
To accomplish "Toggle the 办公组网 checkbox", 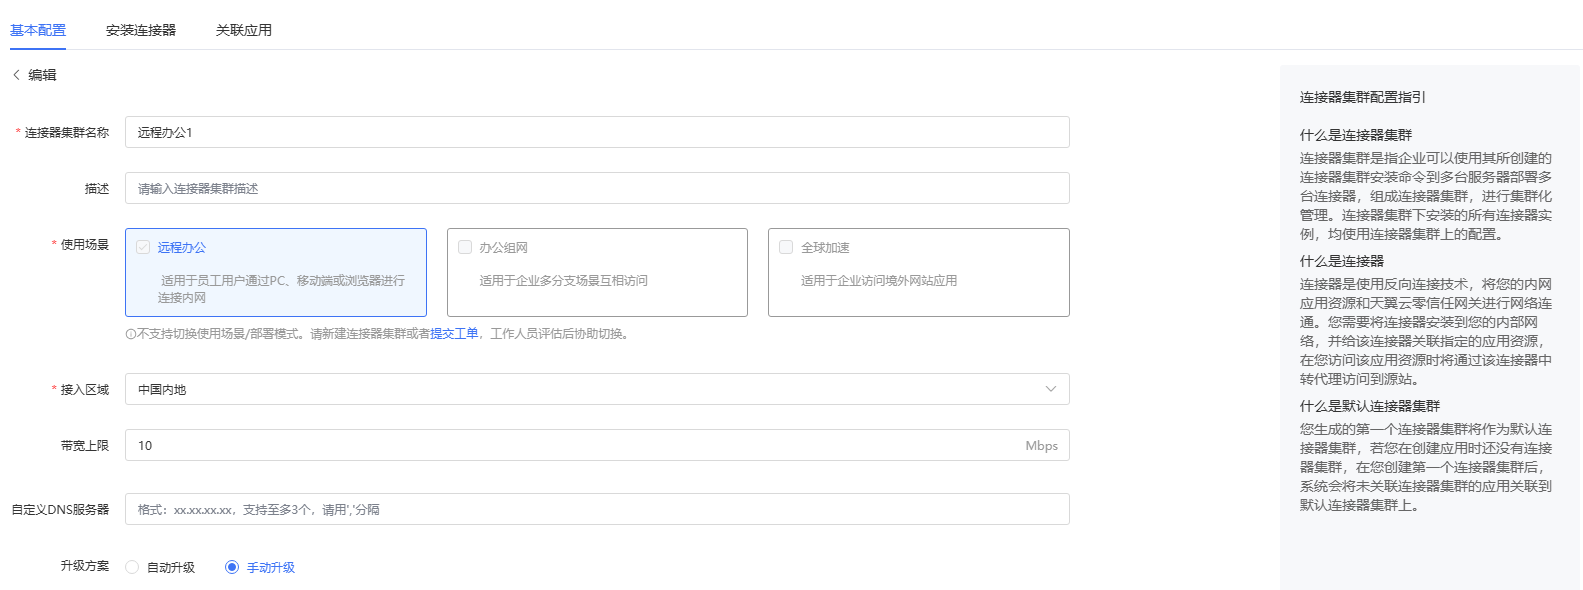I will pyautogui.click(x=465, y=247).
